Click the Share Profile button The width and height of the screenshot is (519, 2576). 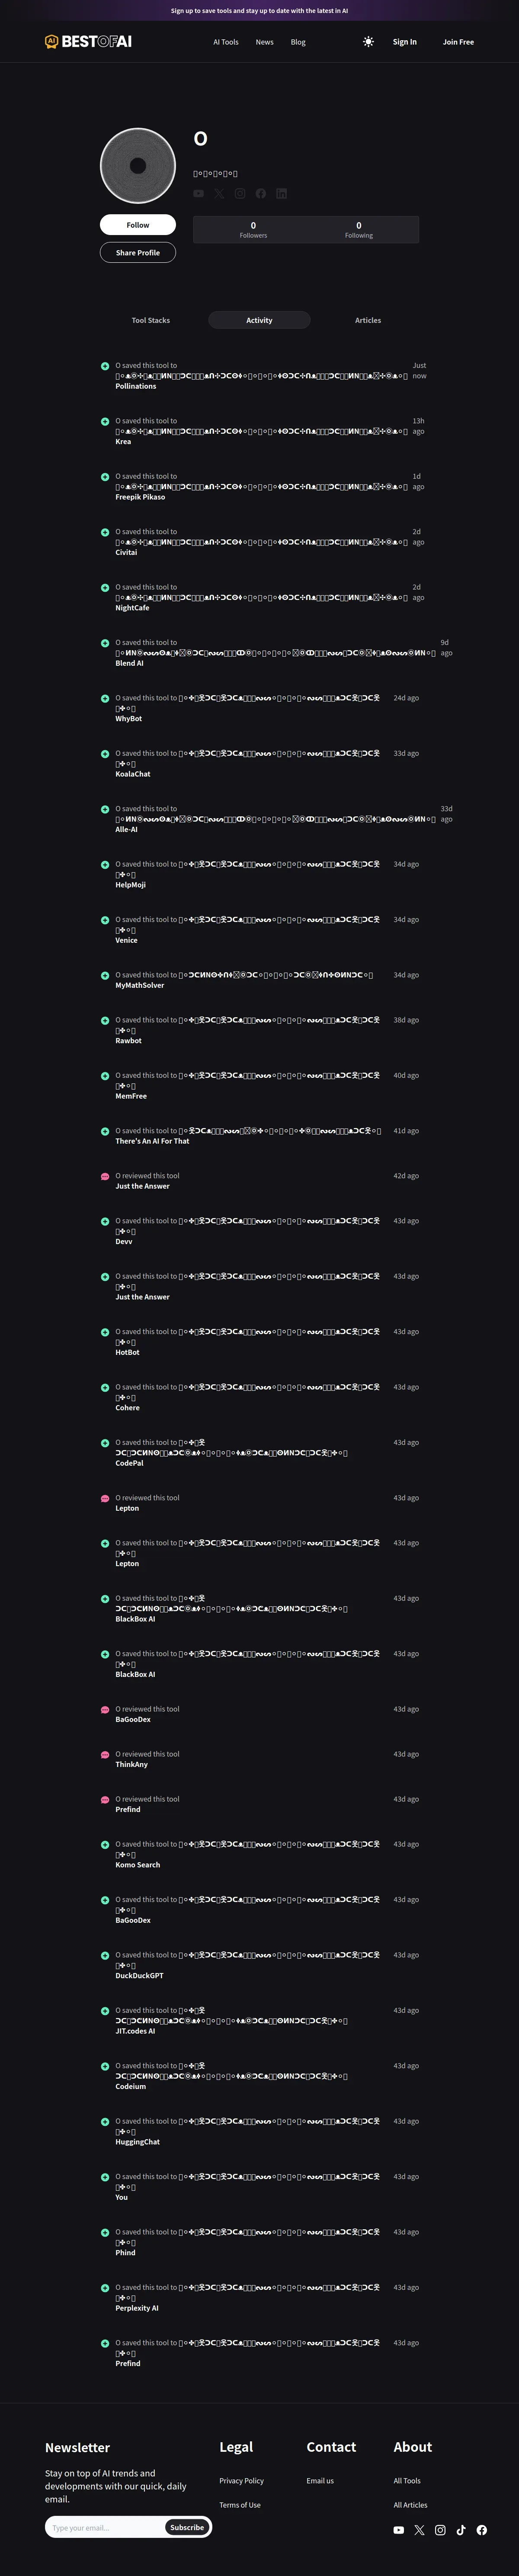[x=138, y=253]
